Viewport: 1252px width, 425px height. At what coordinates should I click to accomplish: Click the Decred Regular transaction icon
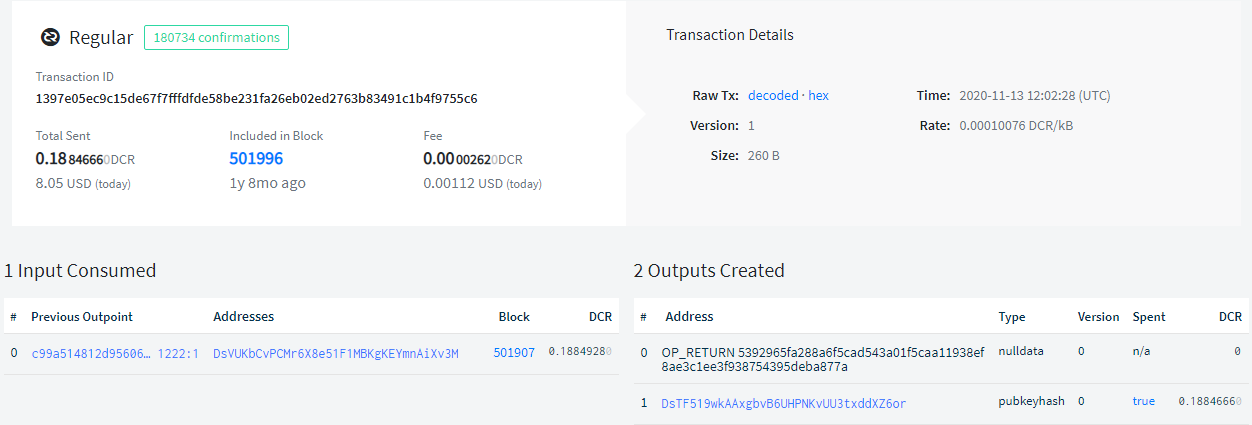point(50,38)
